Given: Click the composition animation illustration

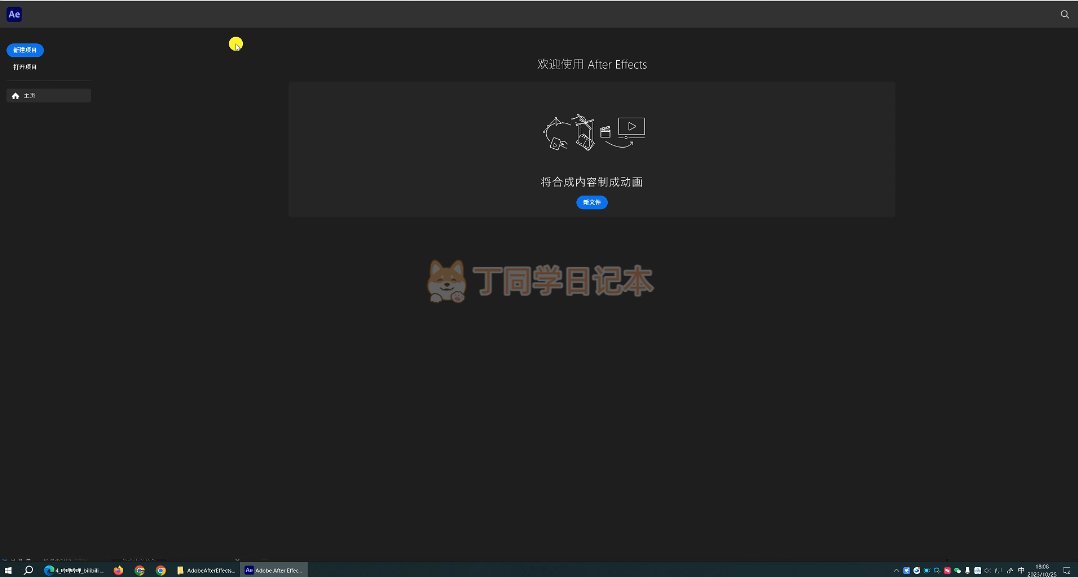Looking at the screenshot, I should (593, 133).
